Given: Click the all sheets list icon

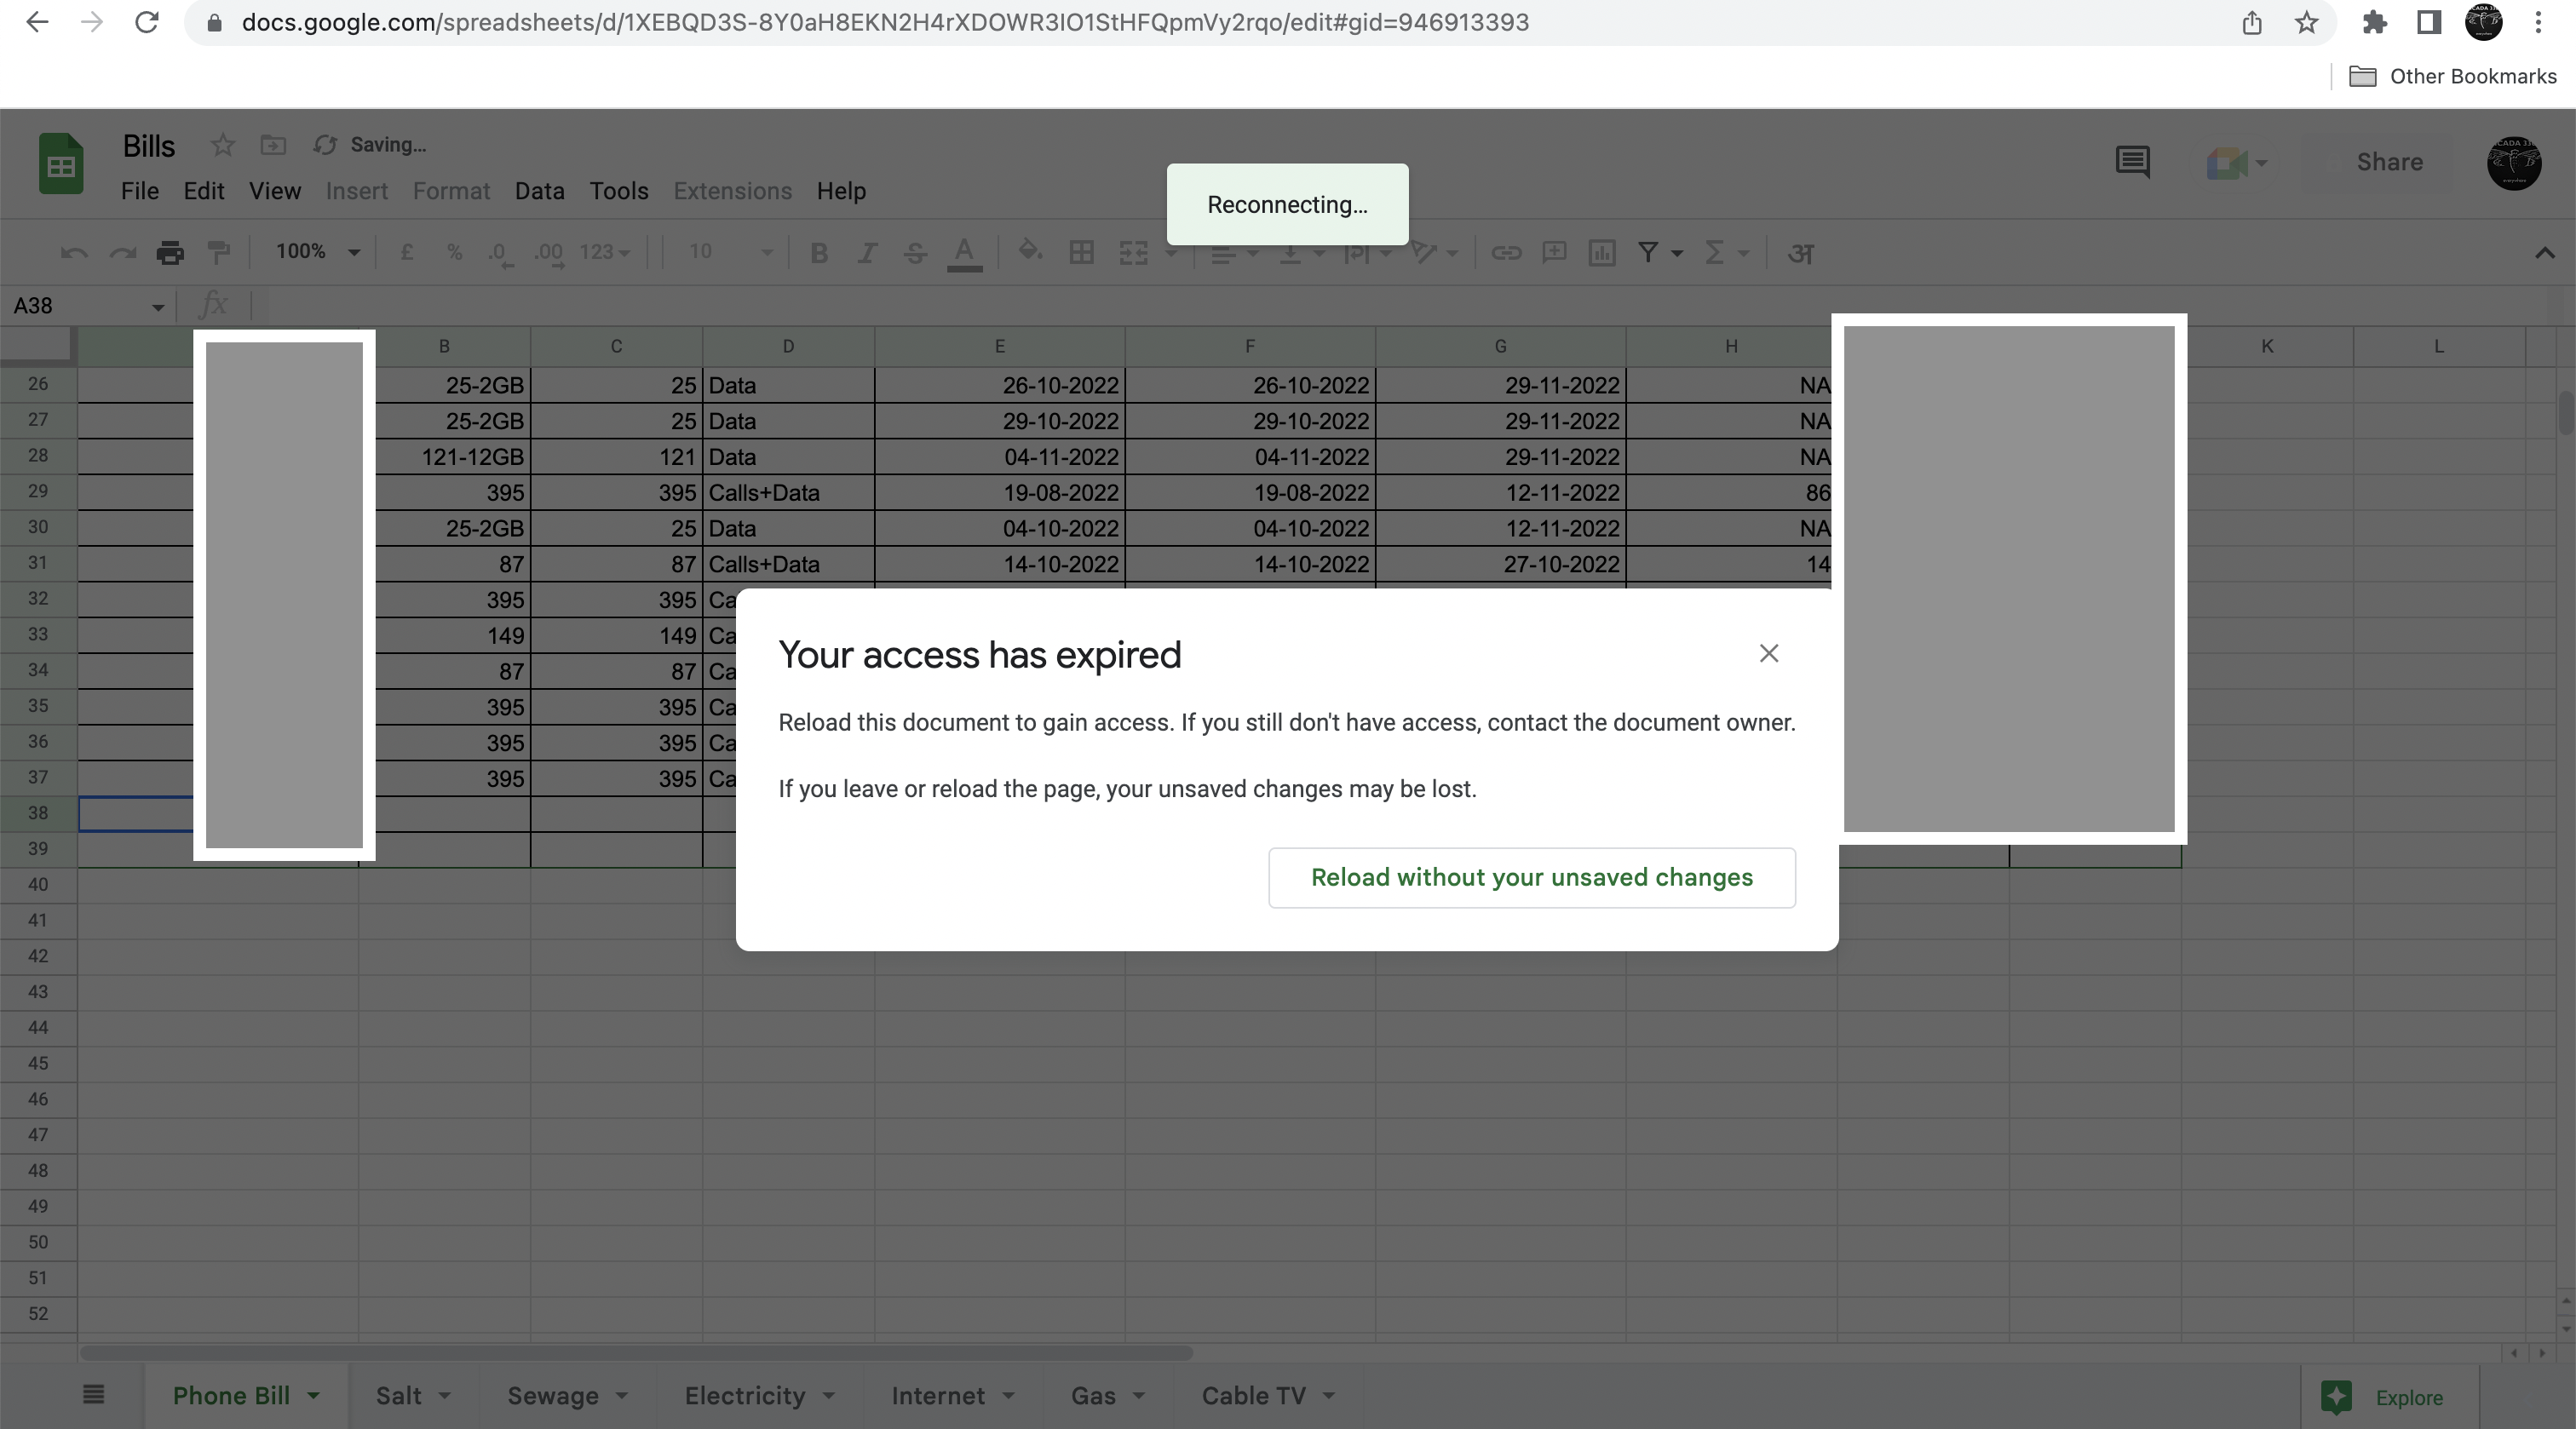Looking at the screenshot, I should [x=93, y=1395].
